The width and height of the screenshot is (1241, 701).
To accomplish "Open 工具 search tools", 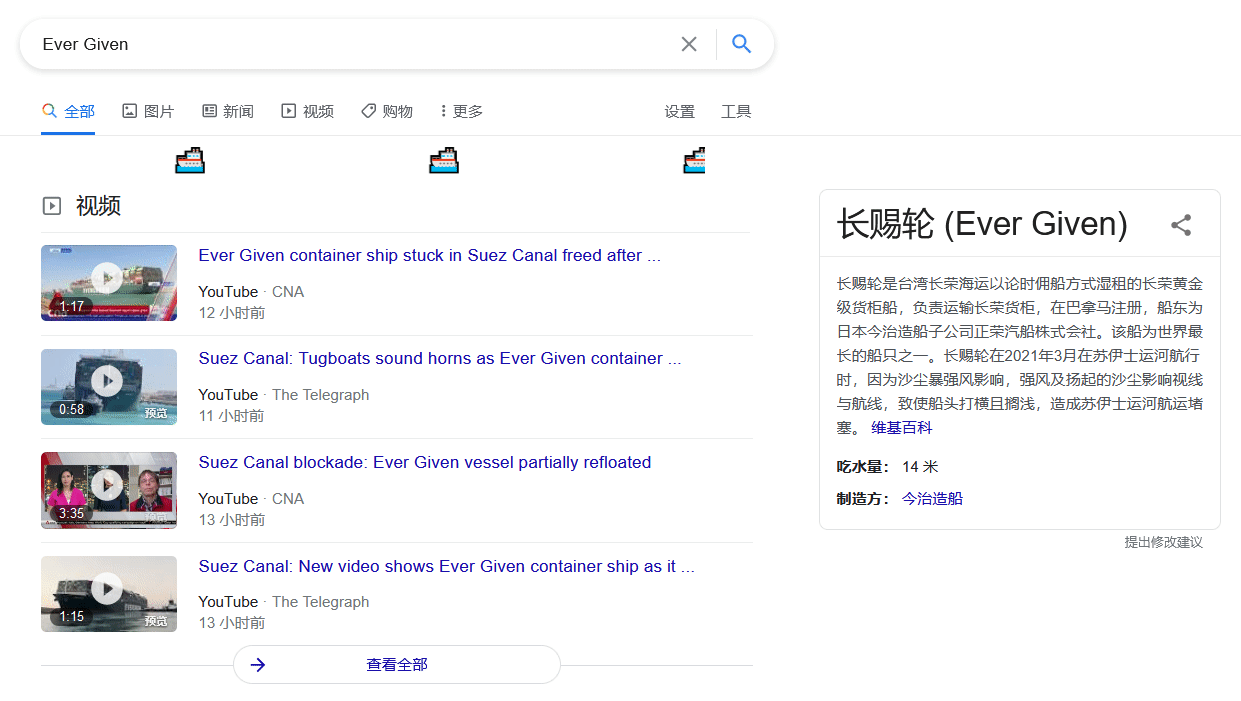I will [x=736, y=111].
